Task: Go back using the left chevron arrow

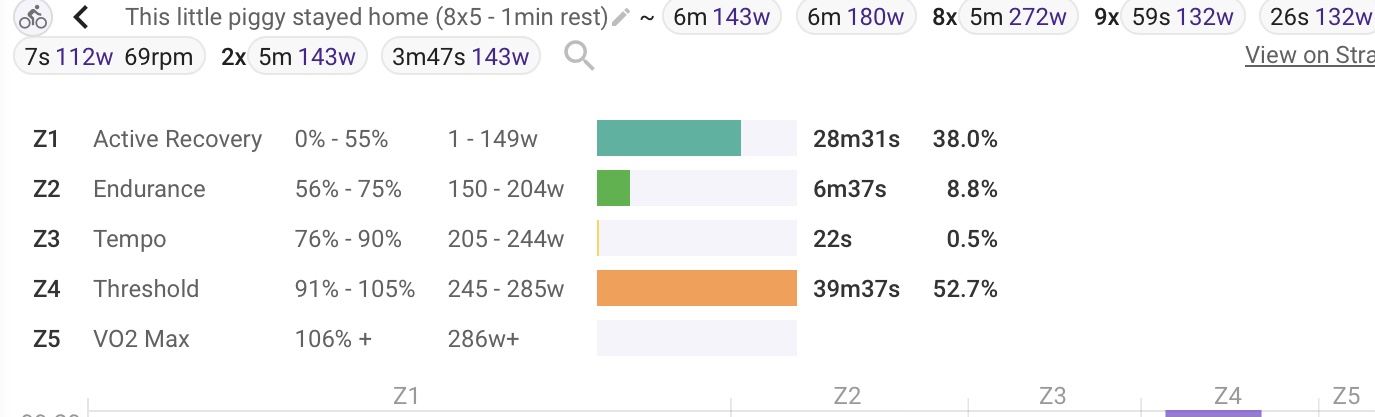Action: pos(81,17)
